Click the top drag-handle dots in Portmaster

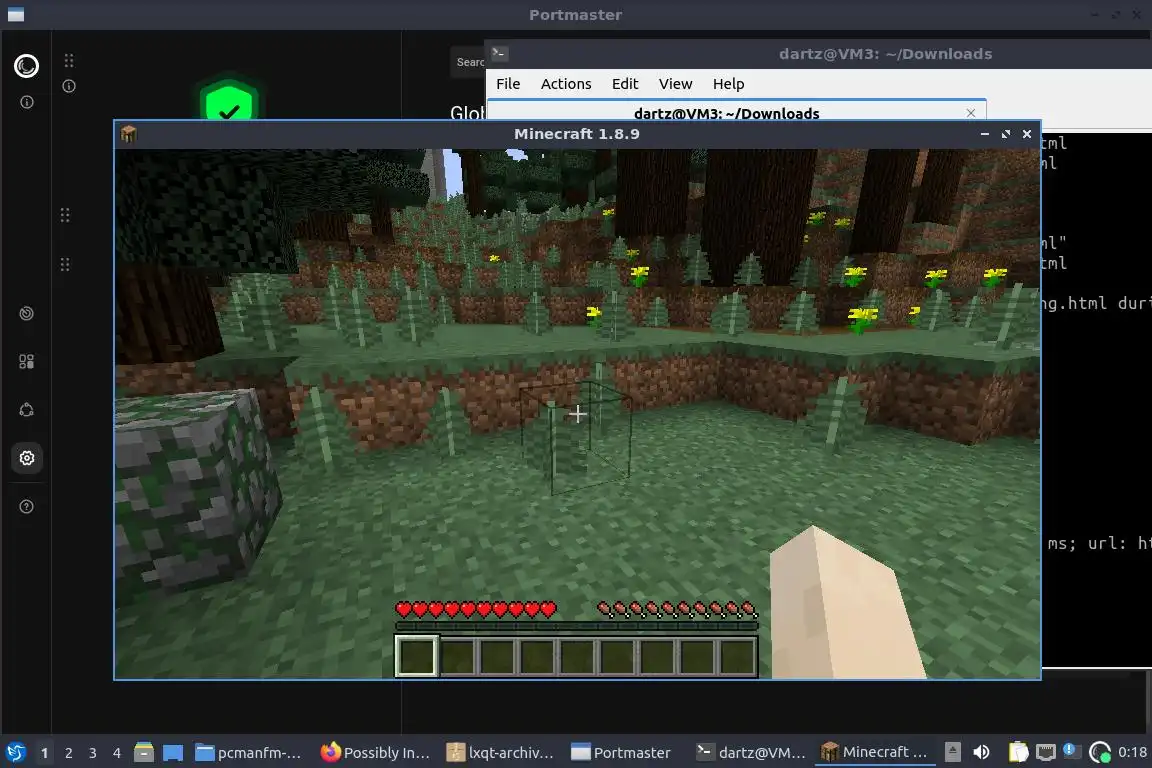(x=69, y=60)
